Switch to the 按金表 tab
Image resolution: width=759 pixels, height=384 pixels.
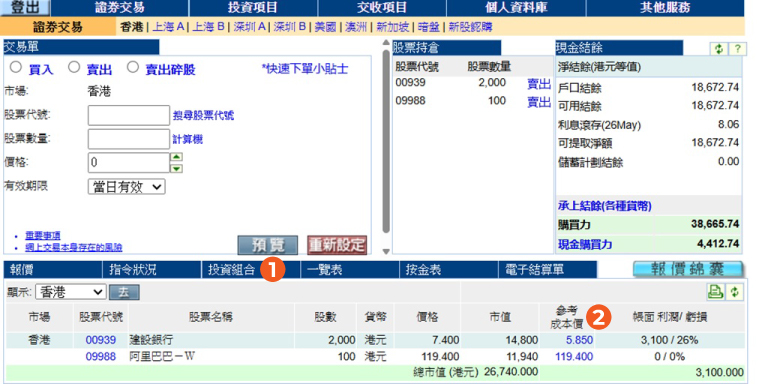point(448,270)
